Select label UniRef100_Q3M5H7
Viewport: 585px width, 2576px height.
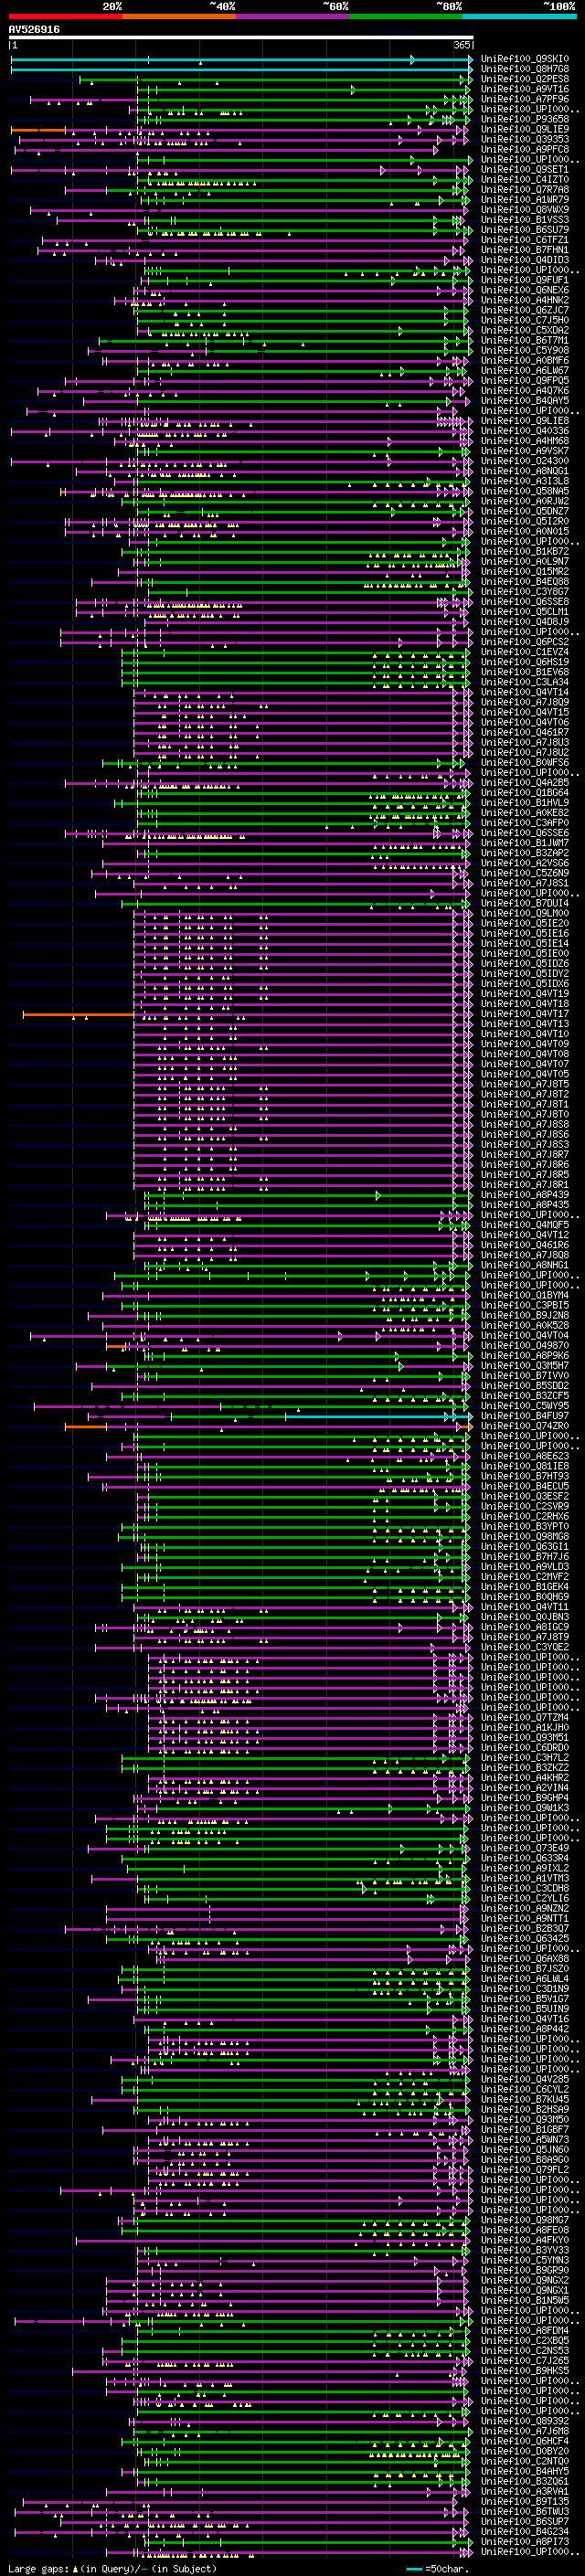point(525,1365)
